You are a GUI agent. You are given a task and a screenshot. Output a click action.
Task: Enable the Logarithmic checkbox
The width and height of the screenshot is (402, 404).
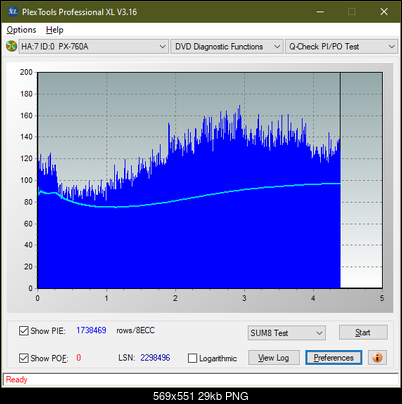[x=193, y=358]
